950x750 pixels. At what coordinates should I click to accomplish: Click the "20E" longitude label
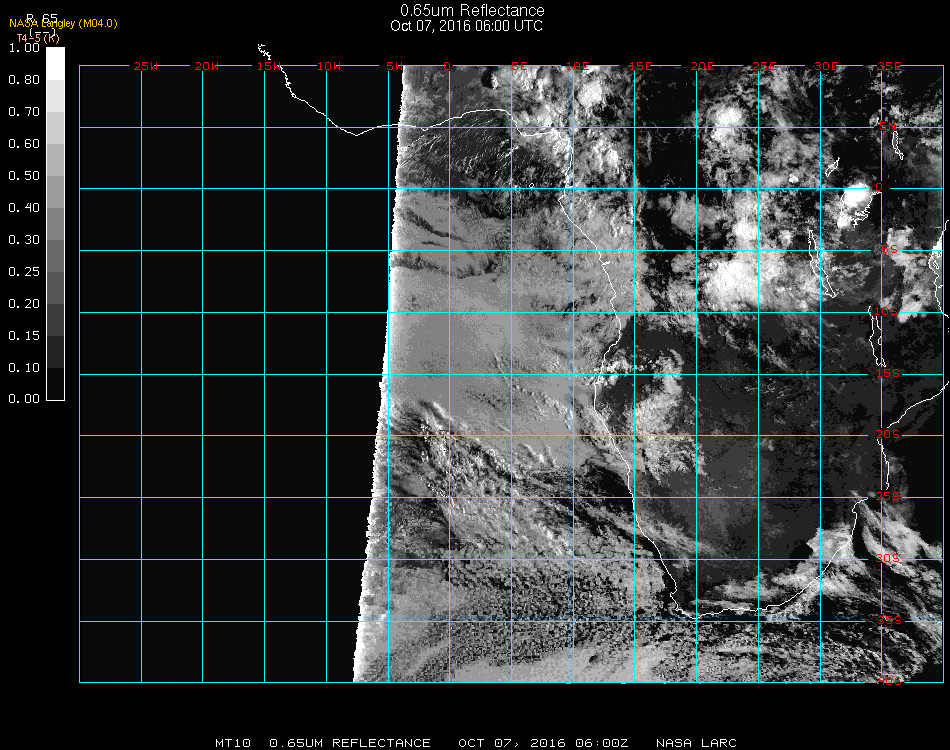click(x=702, y=66)
